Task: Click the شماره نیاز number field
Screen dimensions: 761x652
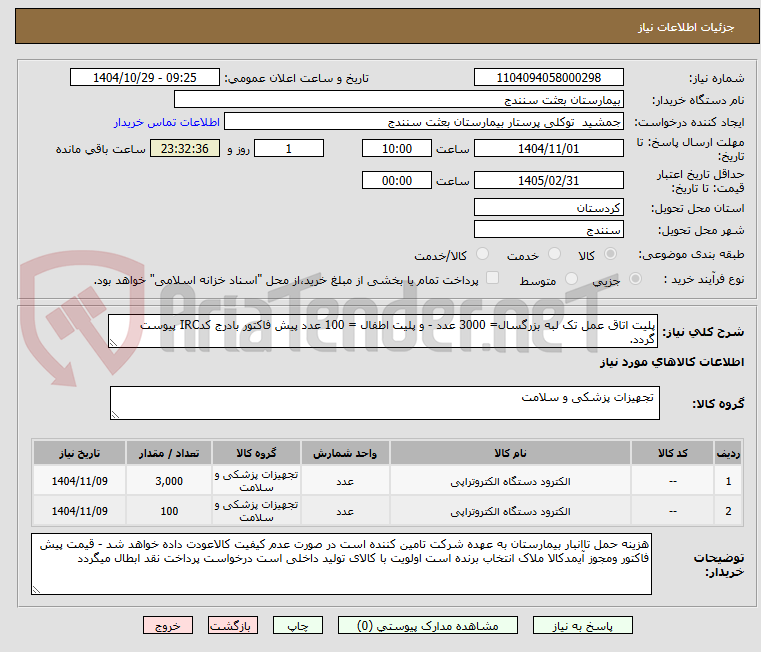Action: 548,77
